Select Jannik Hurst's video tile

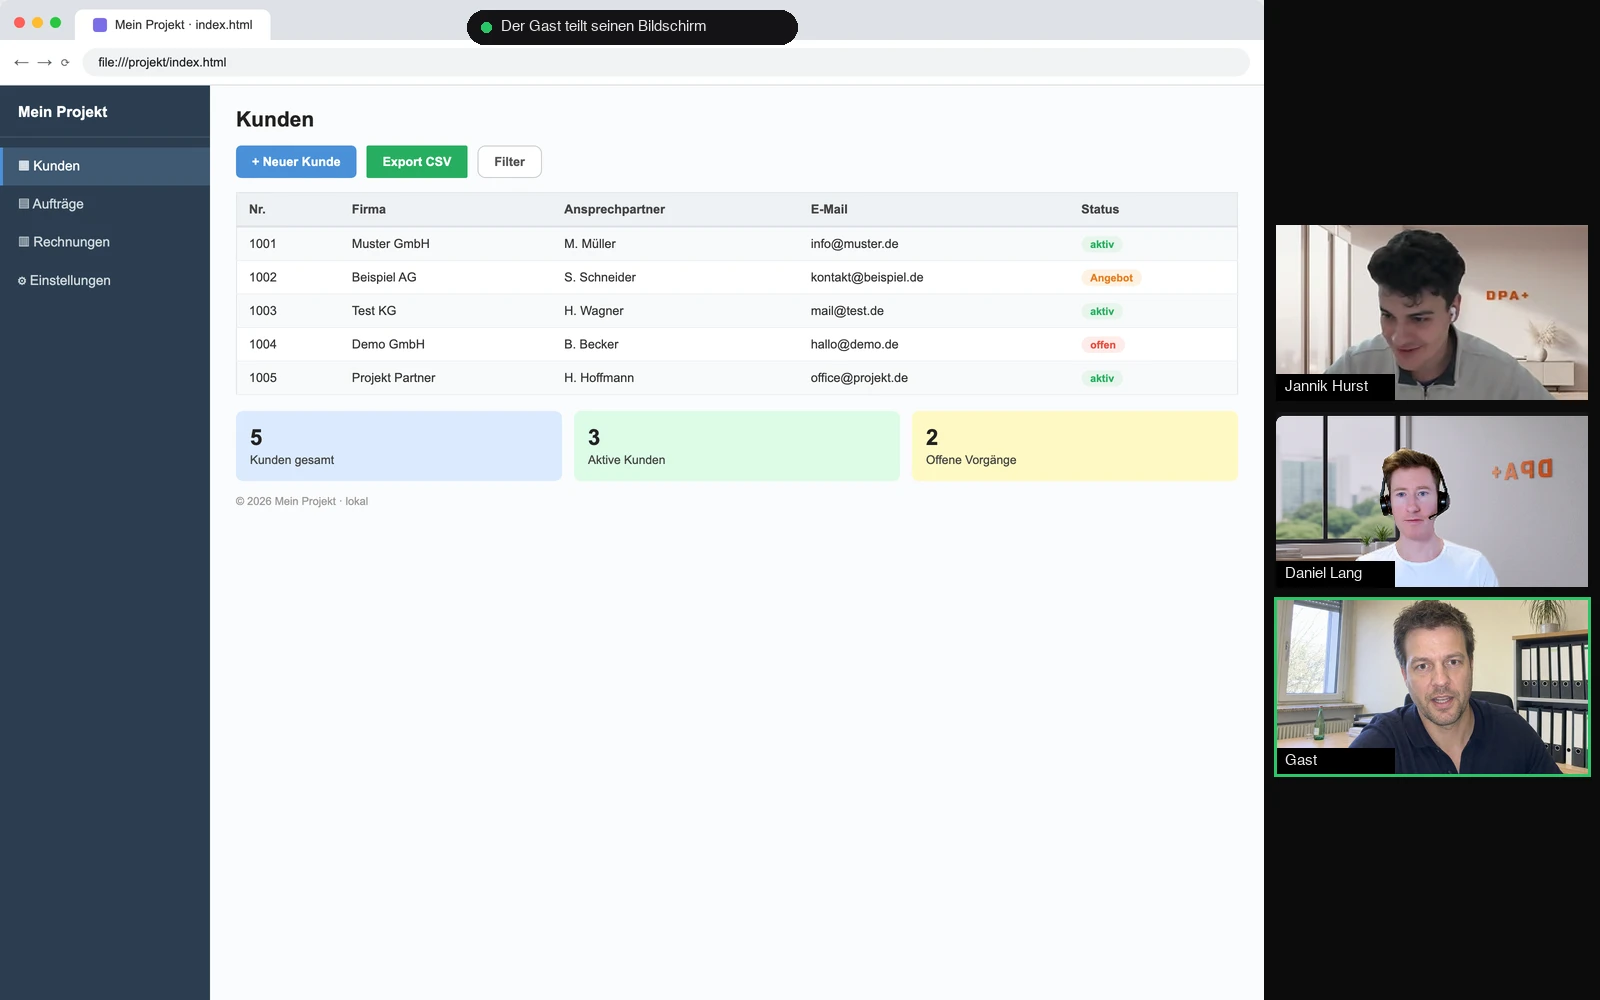(x=1432, y=312)
